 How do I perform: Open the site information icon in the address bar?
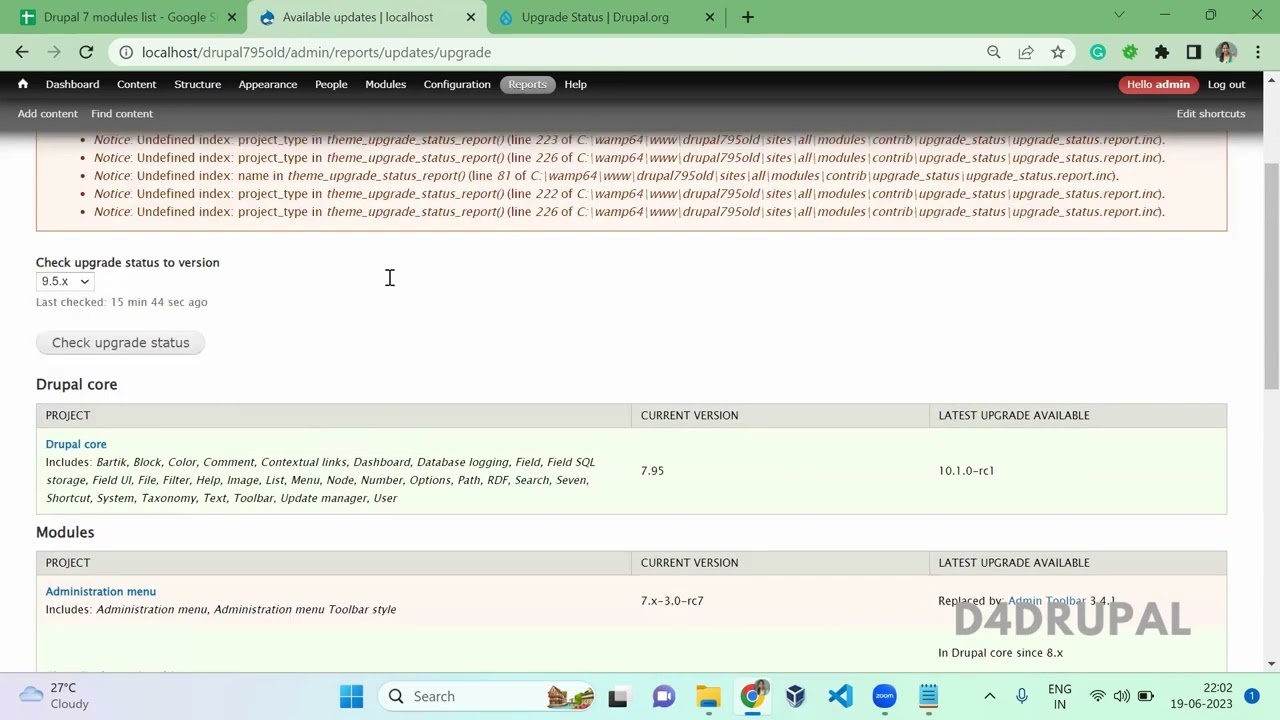(125, 52)
